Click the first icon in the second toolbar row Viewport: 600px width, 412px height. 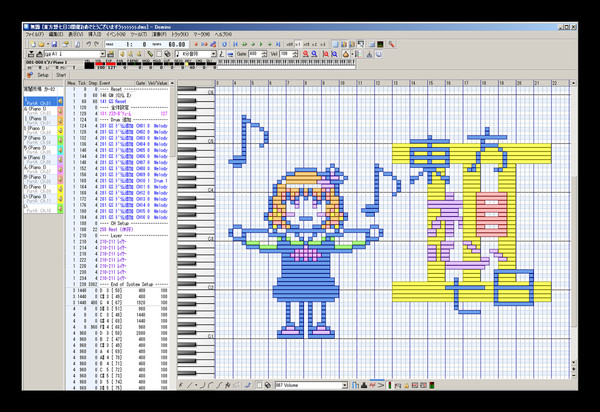(x=31, y=54)
